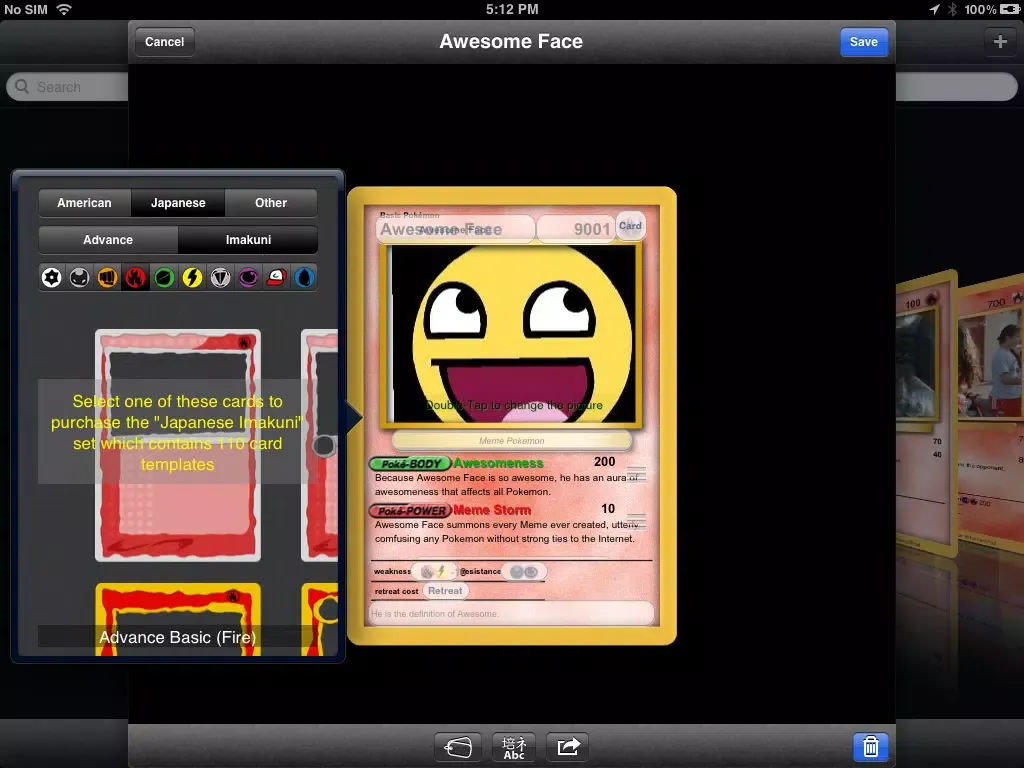
Task: Switch to the American templates tab
Action: pyautogui.click(x=84, y=203)
